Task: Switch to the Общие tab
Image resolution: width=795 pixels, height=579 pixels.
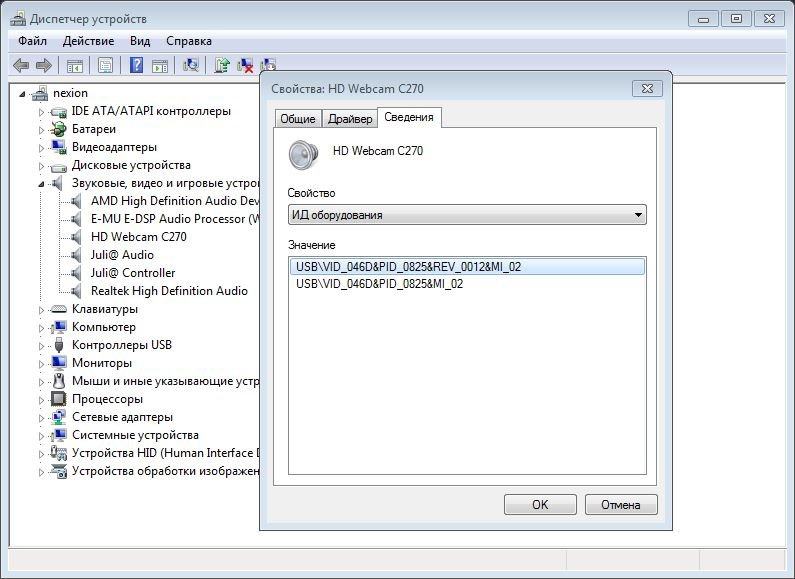Action: pos(298,119)
